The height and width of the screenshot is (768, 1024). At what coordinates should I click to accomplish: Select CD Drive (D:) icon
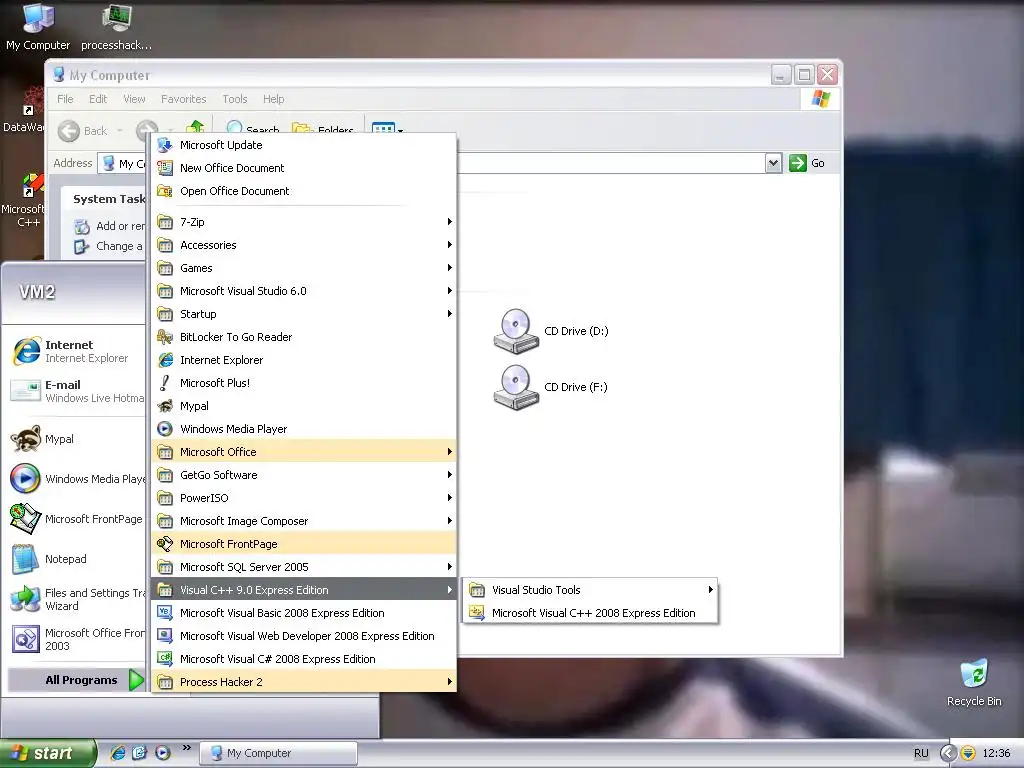pyautogui.click(x=551, y=331)
